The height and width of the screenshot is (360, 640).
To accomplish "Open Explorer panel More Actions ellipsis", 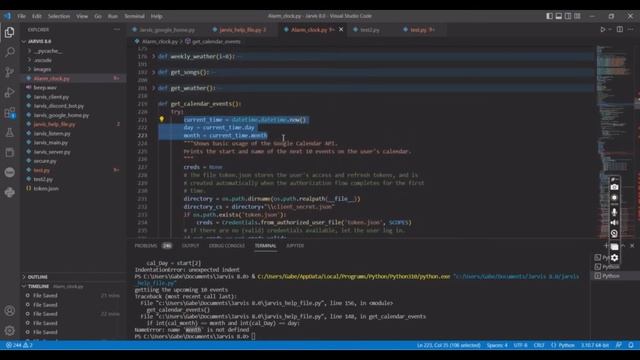I will [117, 29].
